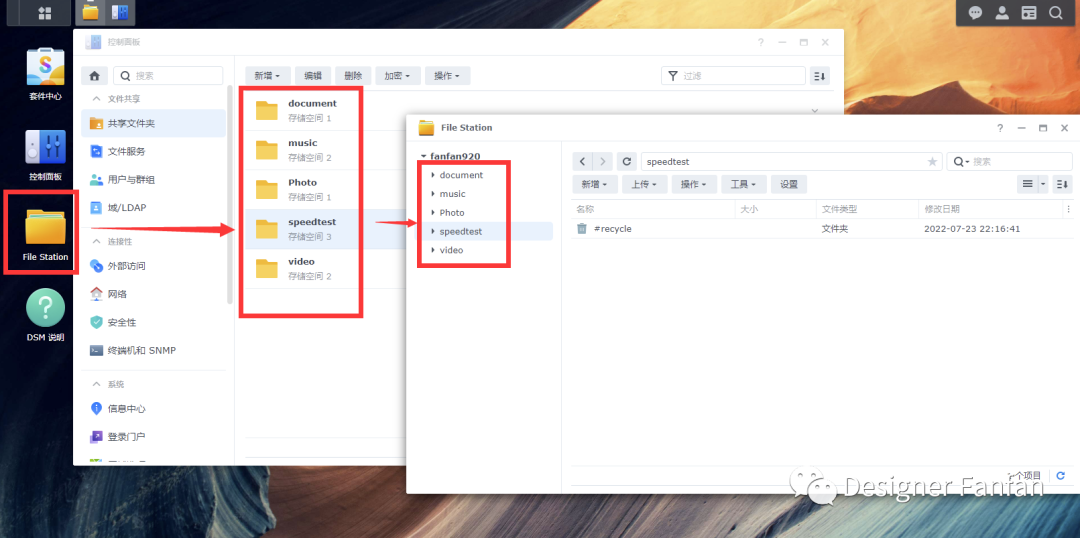Open the 上传 dropdown in File Station

(x=644, y=184)
